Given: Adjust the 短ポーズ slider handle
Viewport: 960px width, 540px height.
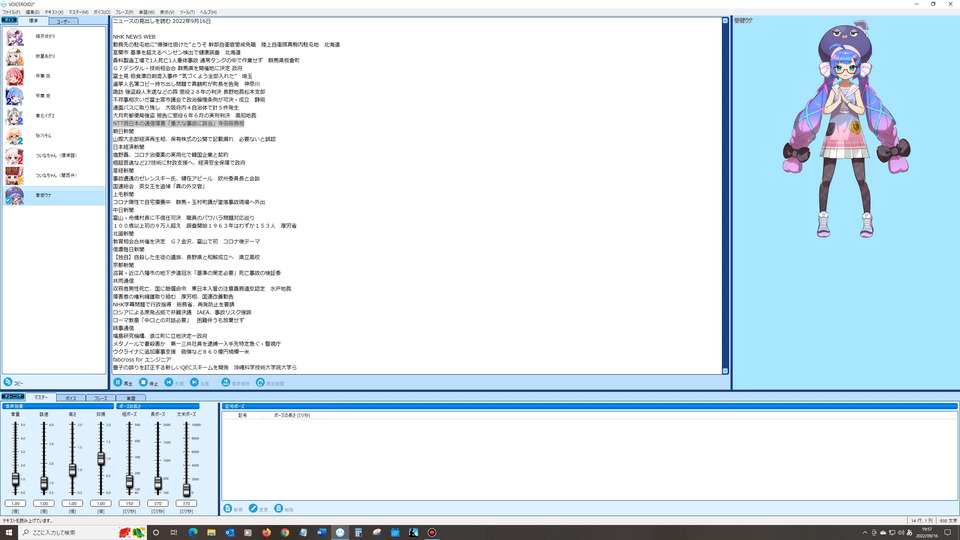Looking at the screenshot, I should [129, 482].
